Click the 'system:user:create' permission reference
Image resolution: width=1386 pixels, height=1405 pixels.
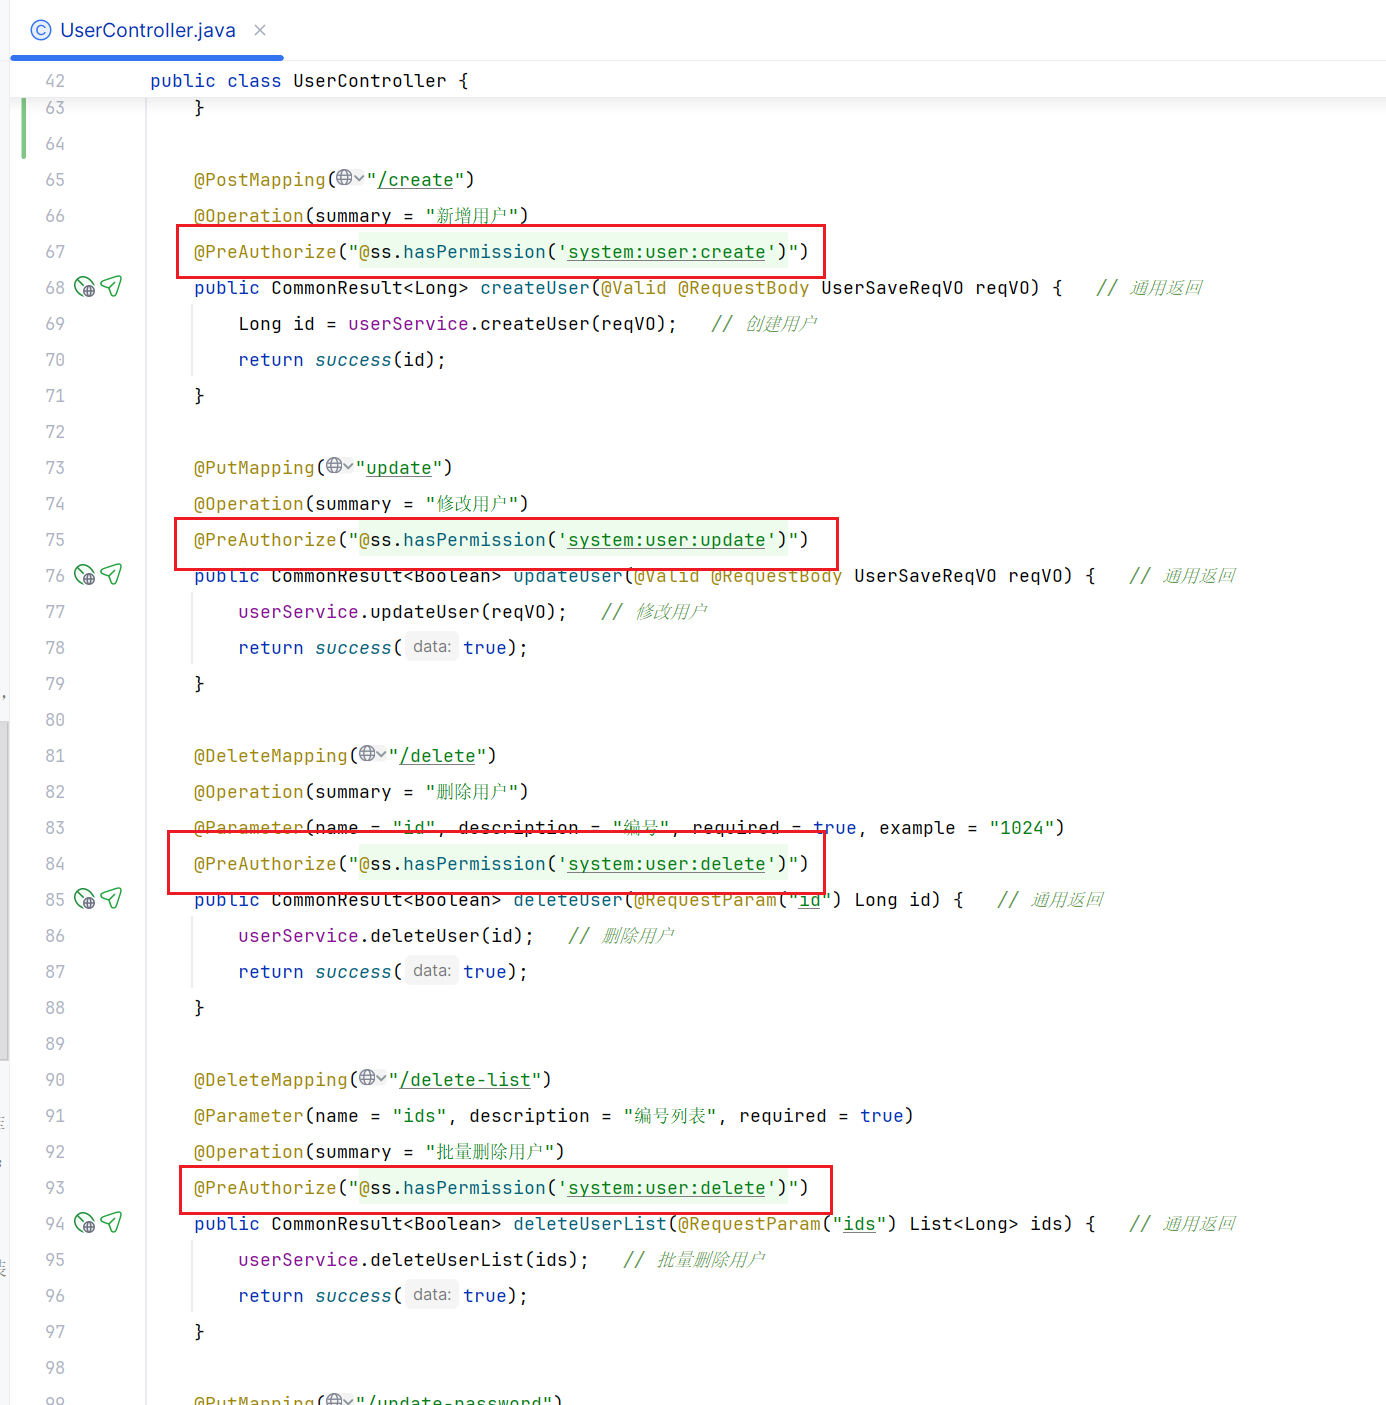click(x=666, y=252)
